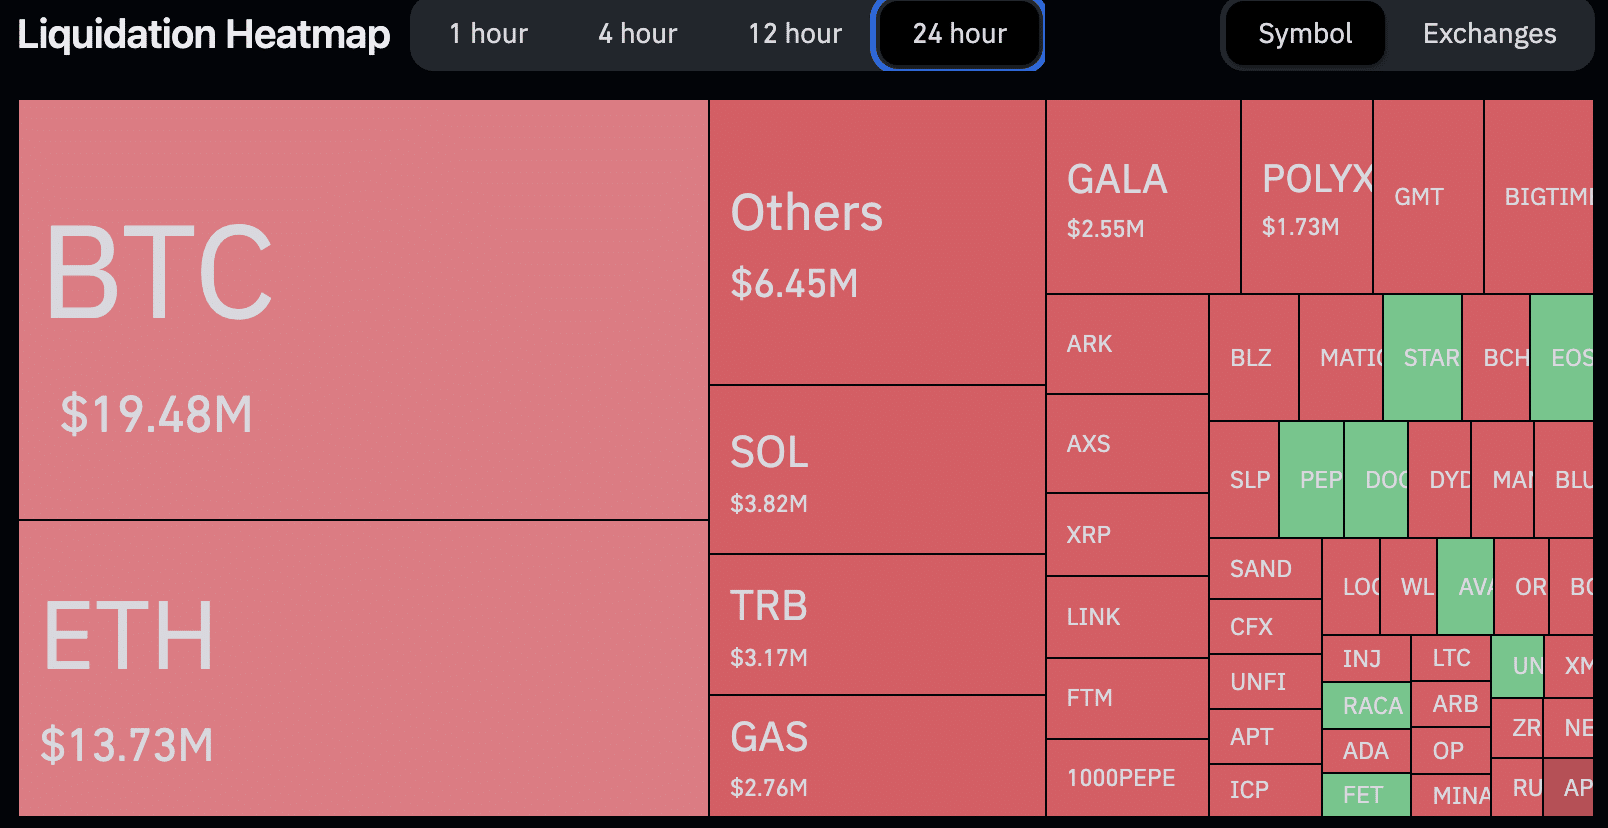Select the 1000PEPE tile
Viewport: 1608px width, 828px height.
pyautogui.click(x=1127, y=778)
